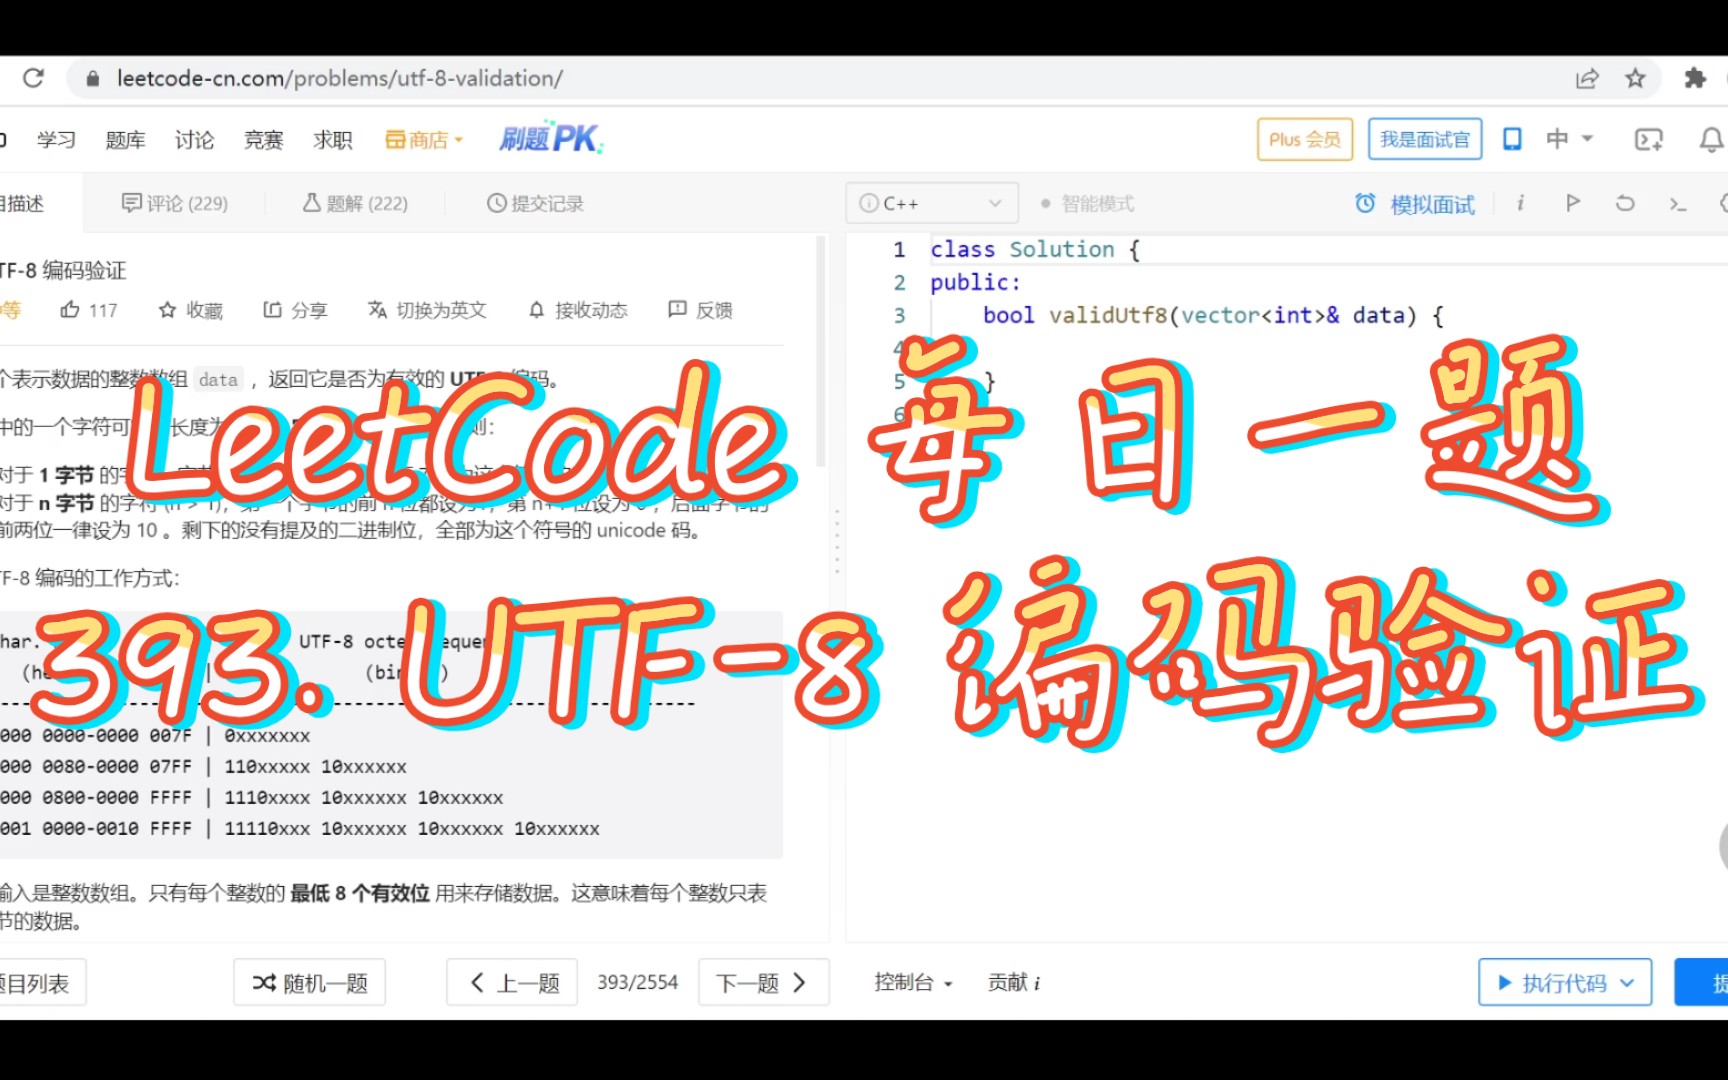Reload the page with the refresh icon
1728x1080 pixels.
(33, 78)
